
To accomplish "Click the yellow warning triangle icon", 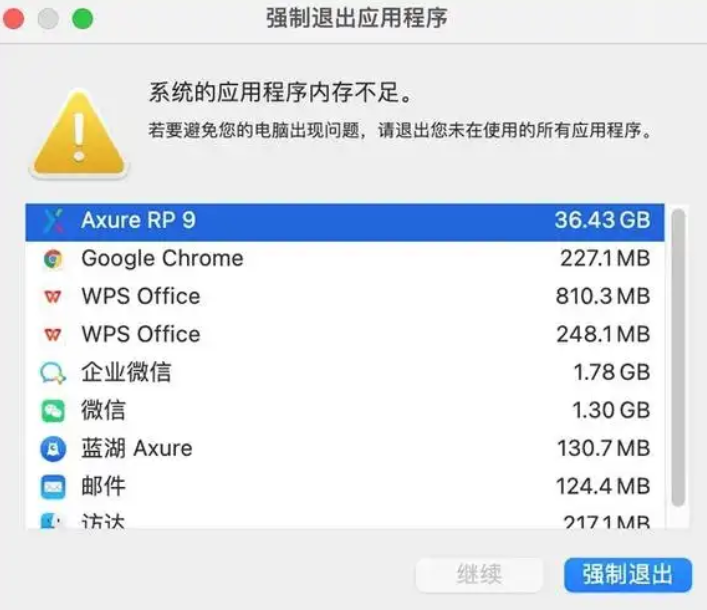I will point(79,134).
